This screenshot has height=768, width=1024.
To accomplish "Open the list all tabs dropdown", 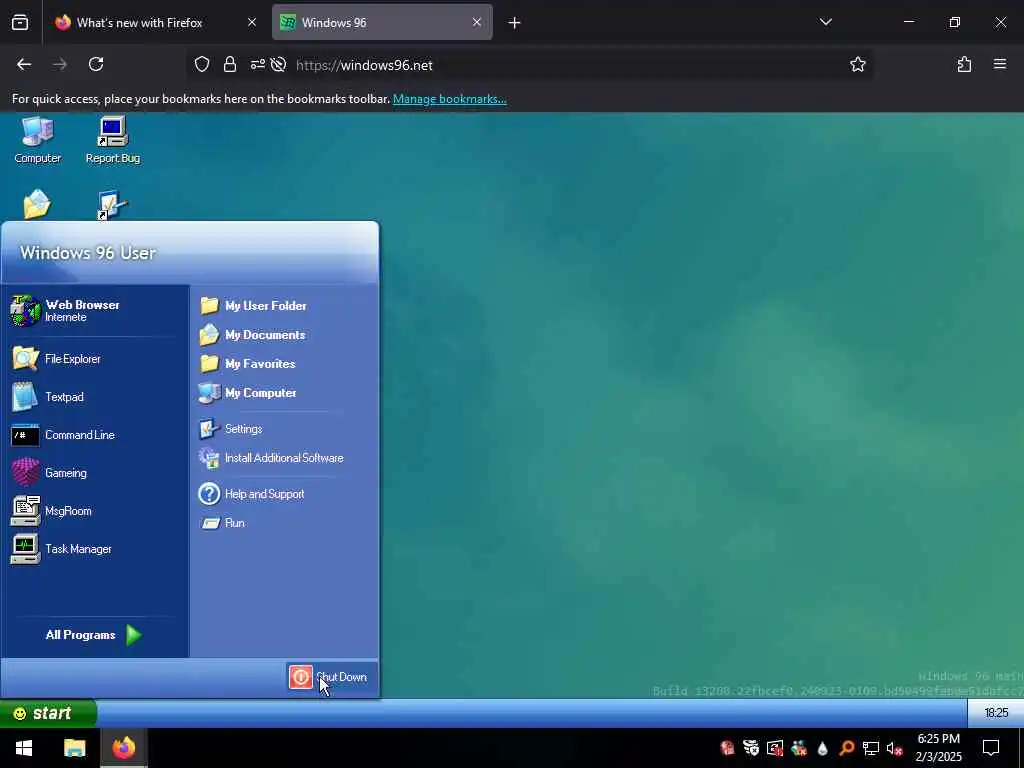I will point(825,22).
